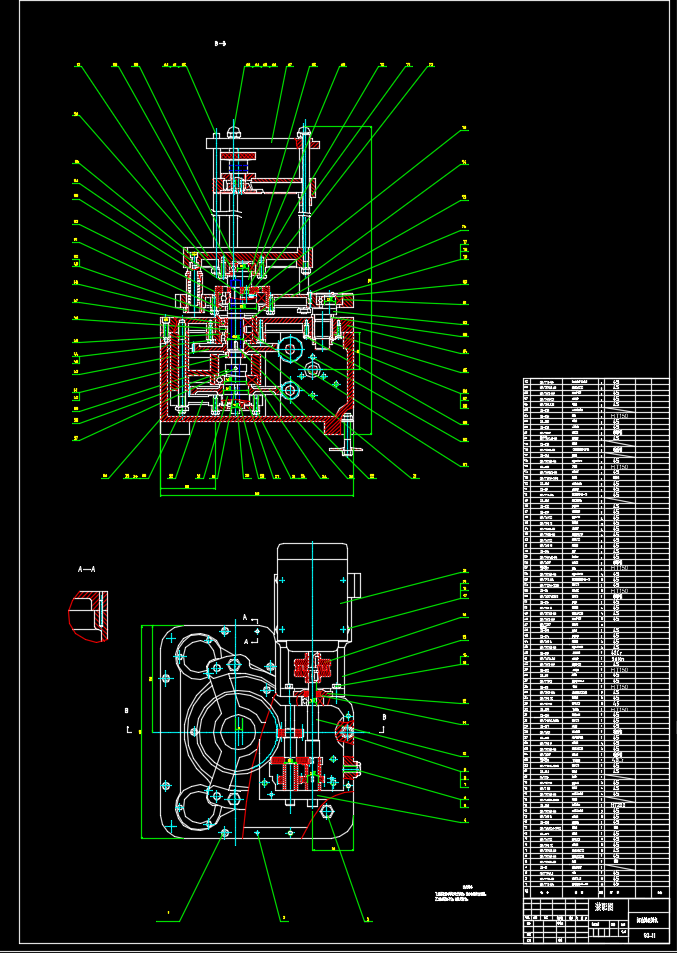Select the handwheel under the B-B section
Image resolution: width=677 pixels, height=953 pixels.
click(x=346, y=449)
